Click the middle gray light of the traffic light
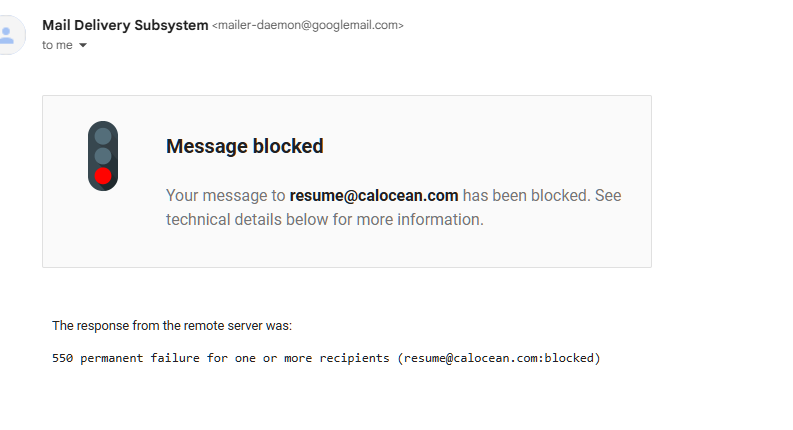This screenshot has height=430, width=793. pyautogui.click(x=103, y=156)
